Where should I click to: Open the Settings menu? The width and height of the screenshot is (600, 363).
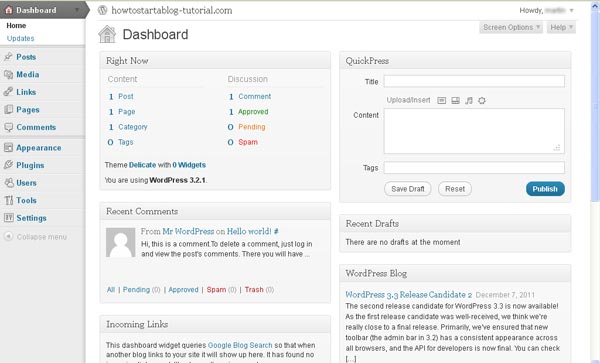31,218
